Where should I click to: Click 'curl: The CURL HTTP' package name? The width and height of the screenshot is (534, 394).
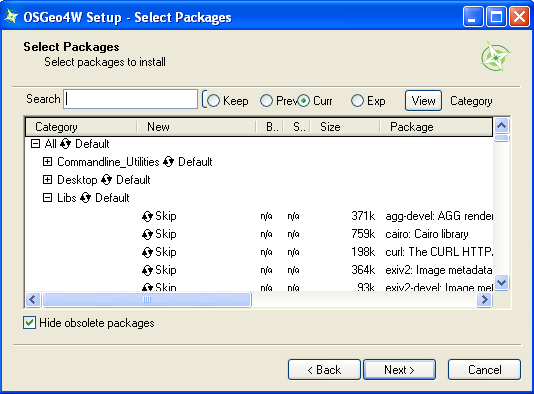tap(439, 252)
